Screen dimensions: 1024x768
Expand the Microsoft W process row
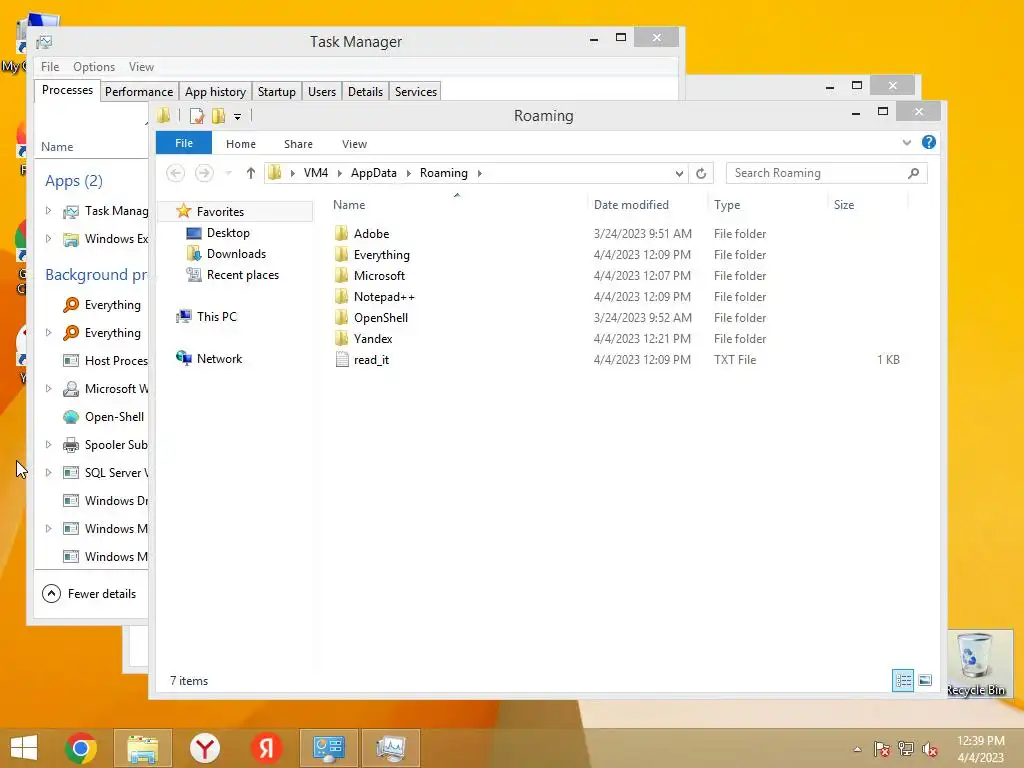point(48,388)
